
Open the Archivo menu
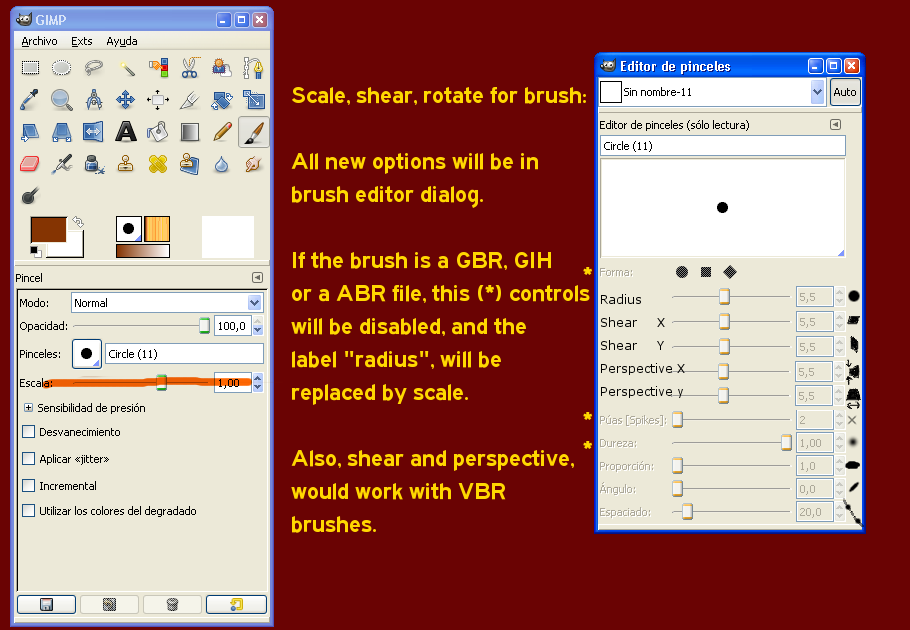pos(38,41)
